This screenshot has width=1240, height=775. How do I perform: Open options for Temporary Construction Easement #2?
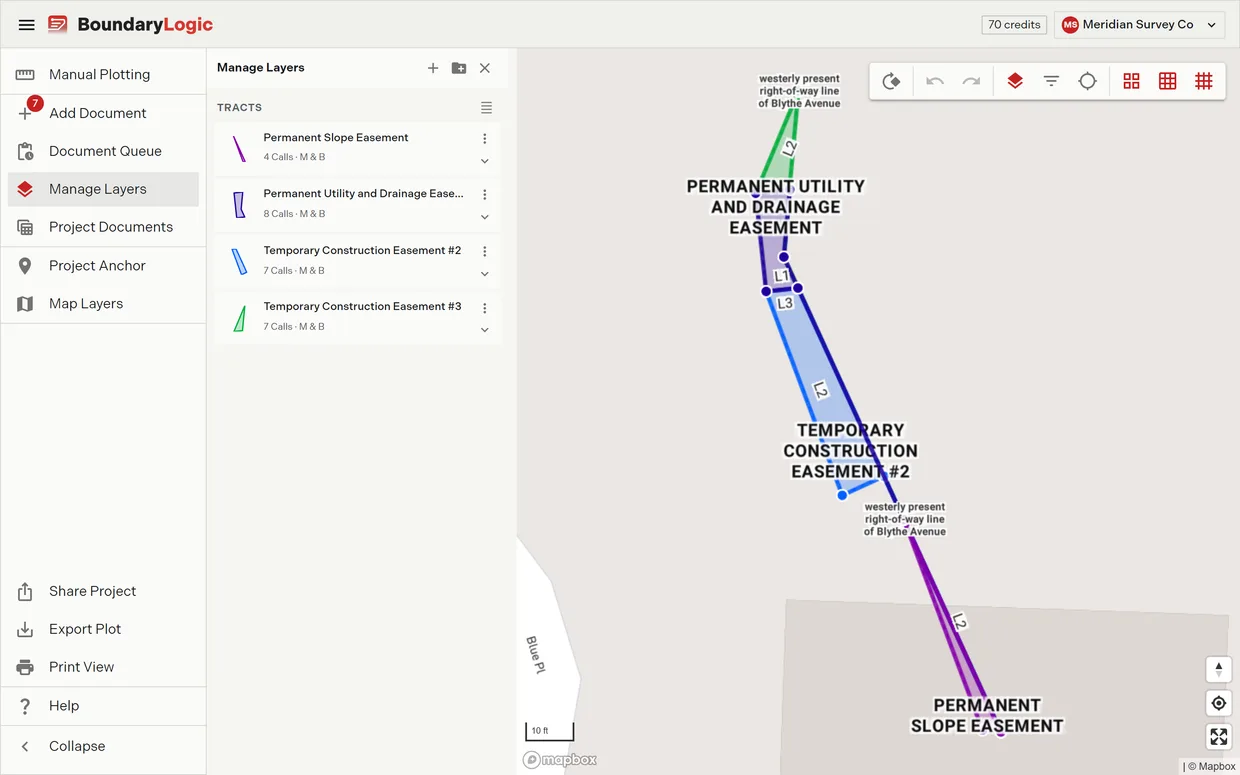485,252
